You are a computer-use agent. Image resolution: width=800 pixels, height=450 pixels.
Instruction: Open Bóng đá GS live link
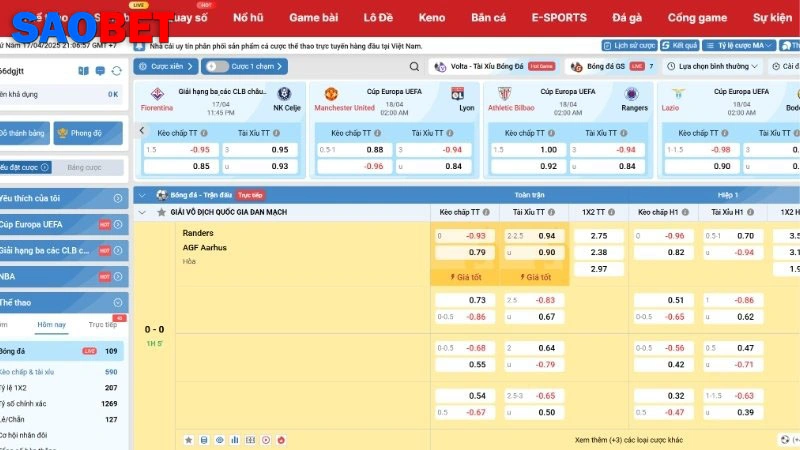point(612,66)
